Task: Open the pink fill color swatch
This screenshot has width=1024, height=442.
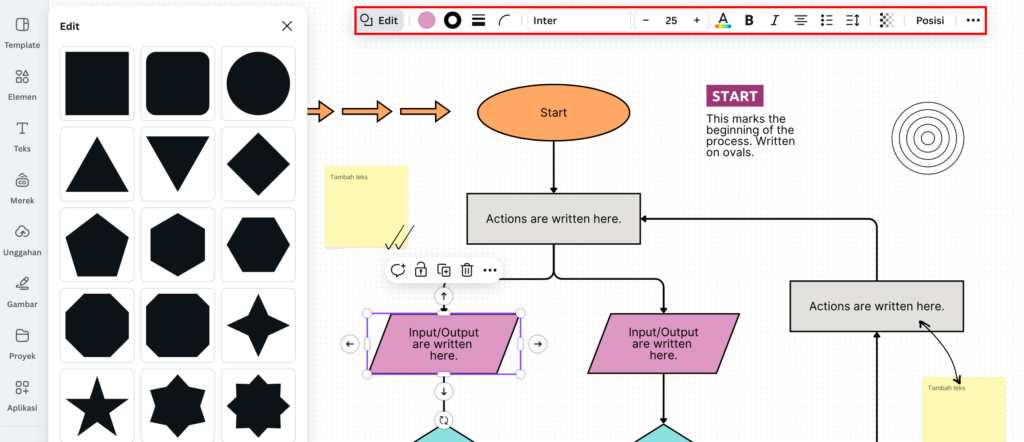Action: pos(427,20)
